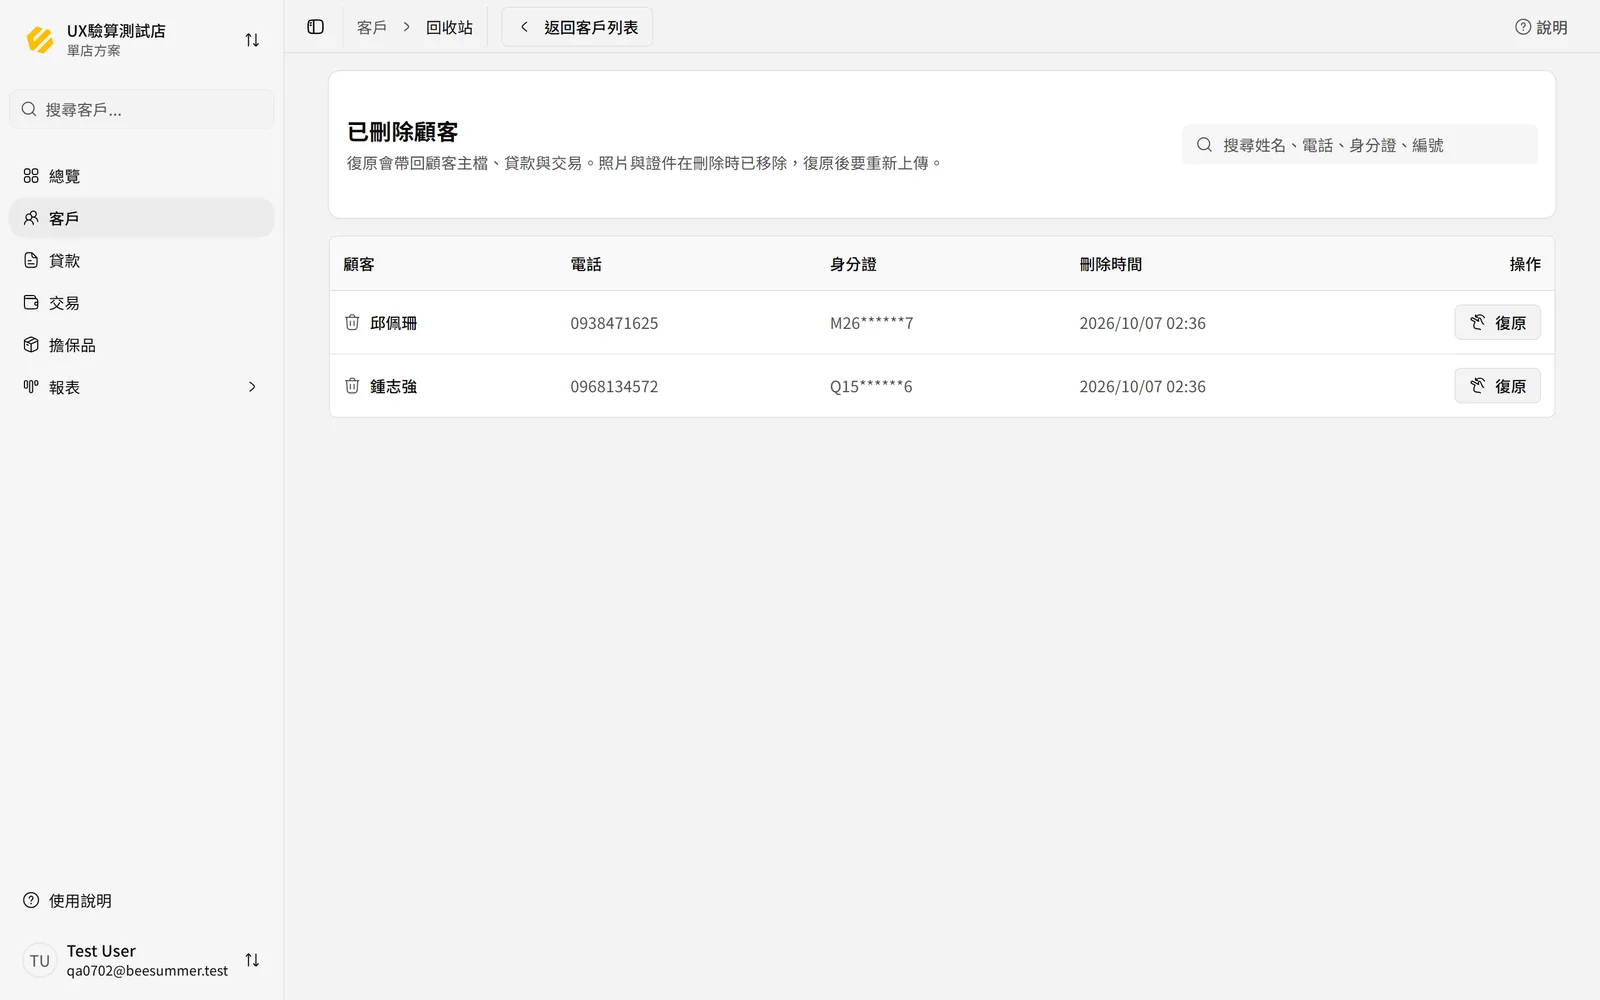The width and height of the screenshot is (1600, 1000).
Task: Click the 返回客戶列表 button
Action: coord(577,27)
